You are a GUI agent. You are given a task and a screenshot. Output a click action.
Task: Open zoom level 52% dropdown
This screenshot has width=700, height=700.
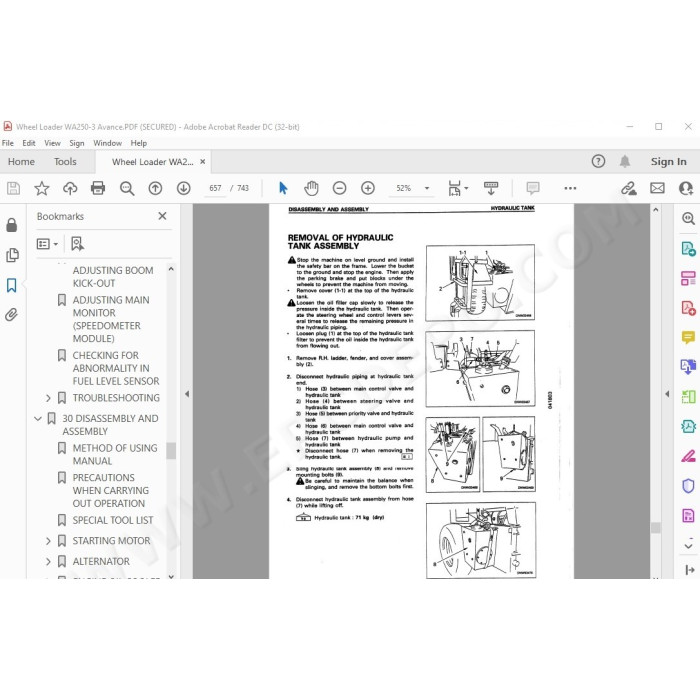[427, 188]
